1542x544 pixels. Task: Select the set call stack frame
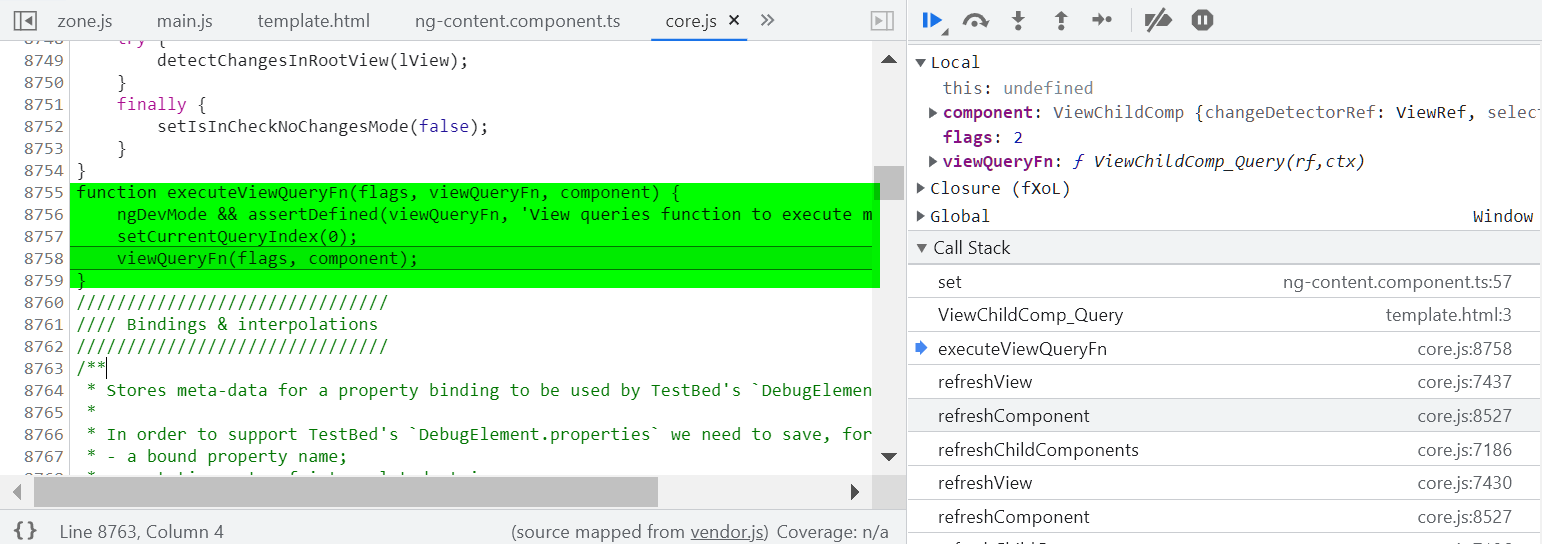(1225, 282)
